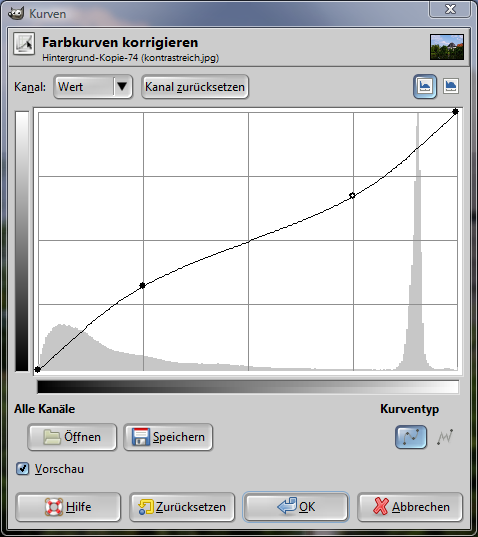The width and height of the screenshot is (478, 537).
Task: Open Hilfe for the curves dialog
Action: click(x=68, y=507)
